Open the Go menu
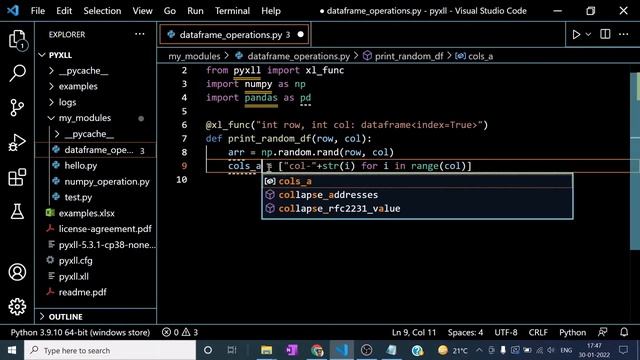 point(170,11)
